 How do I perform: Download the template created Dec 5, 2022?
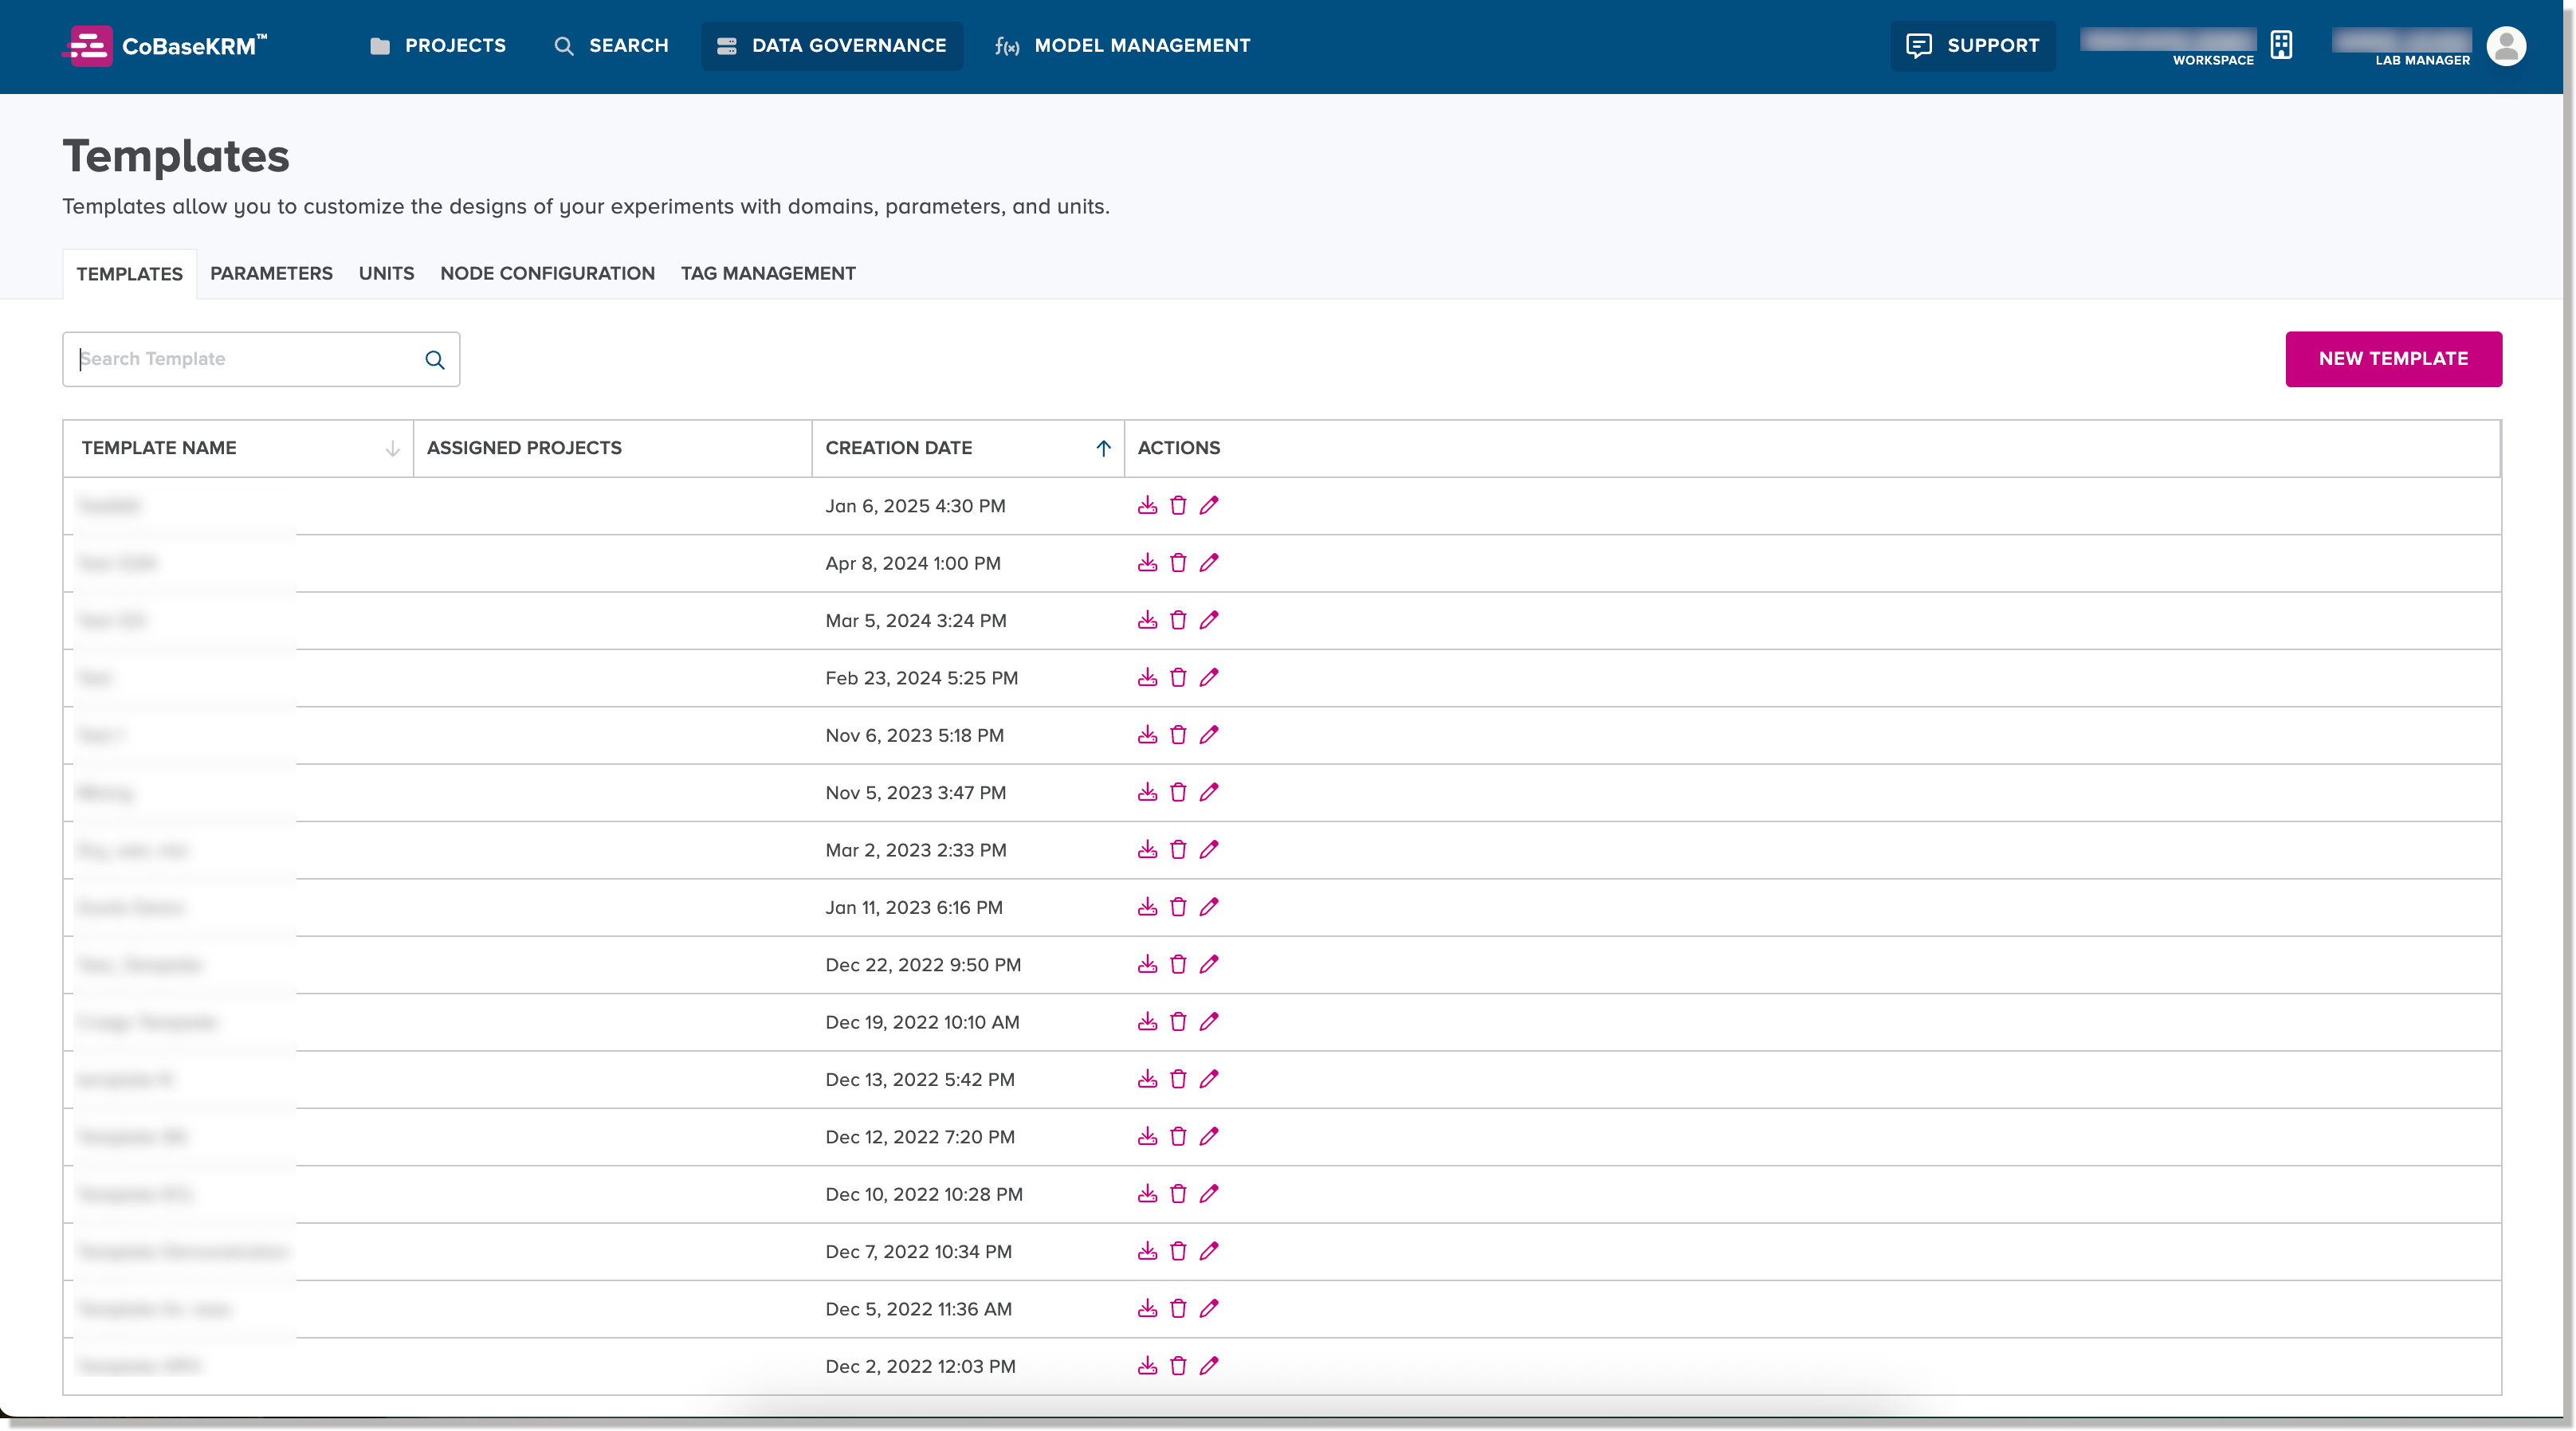pyautogui.click(x=1147, y=1308)
